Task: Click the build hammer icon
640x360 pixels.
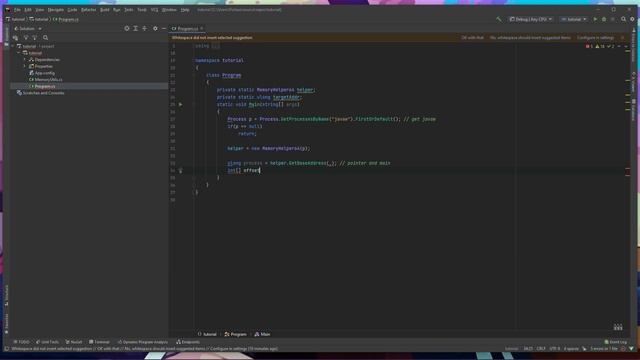Action: [499, 19]
